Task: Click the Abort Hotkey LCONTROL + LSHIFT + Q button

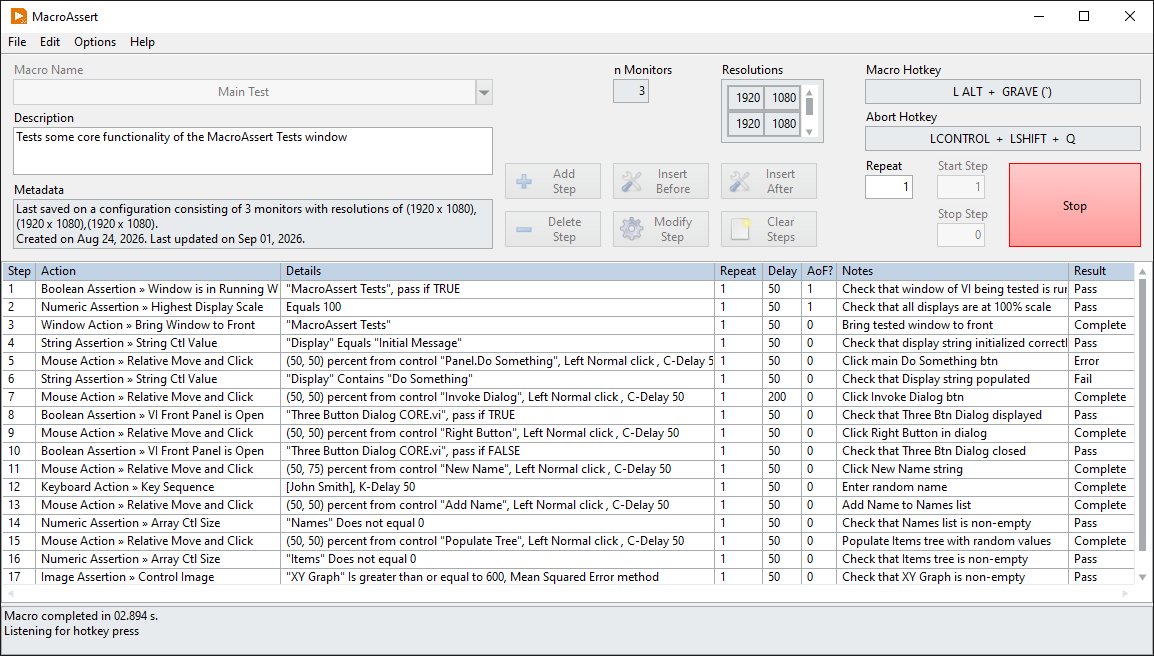Action: click(1002, 138)
